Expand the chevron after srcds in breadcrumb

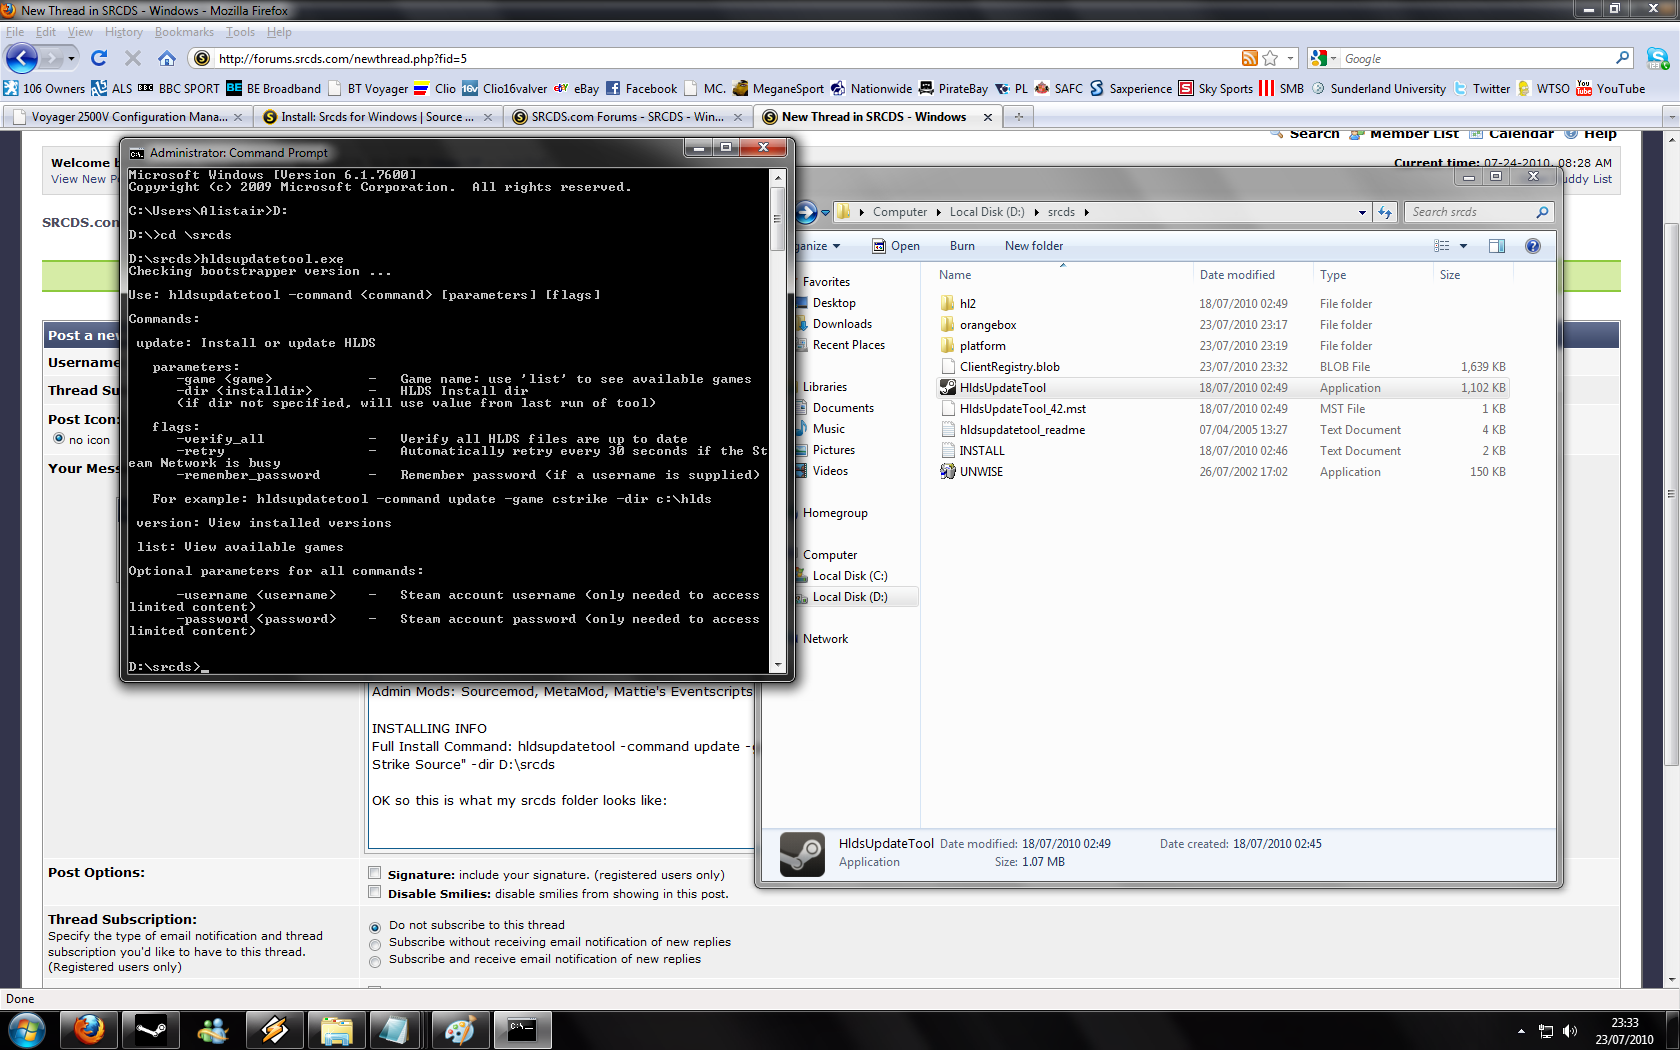(1086, 212)
